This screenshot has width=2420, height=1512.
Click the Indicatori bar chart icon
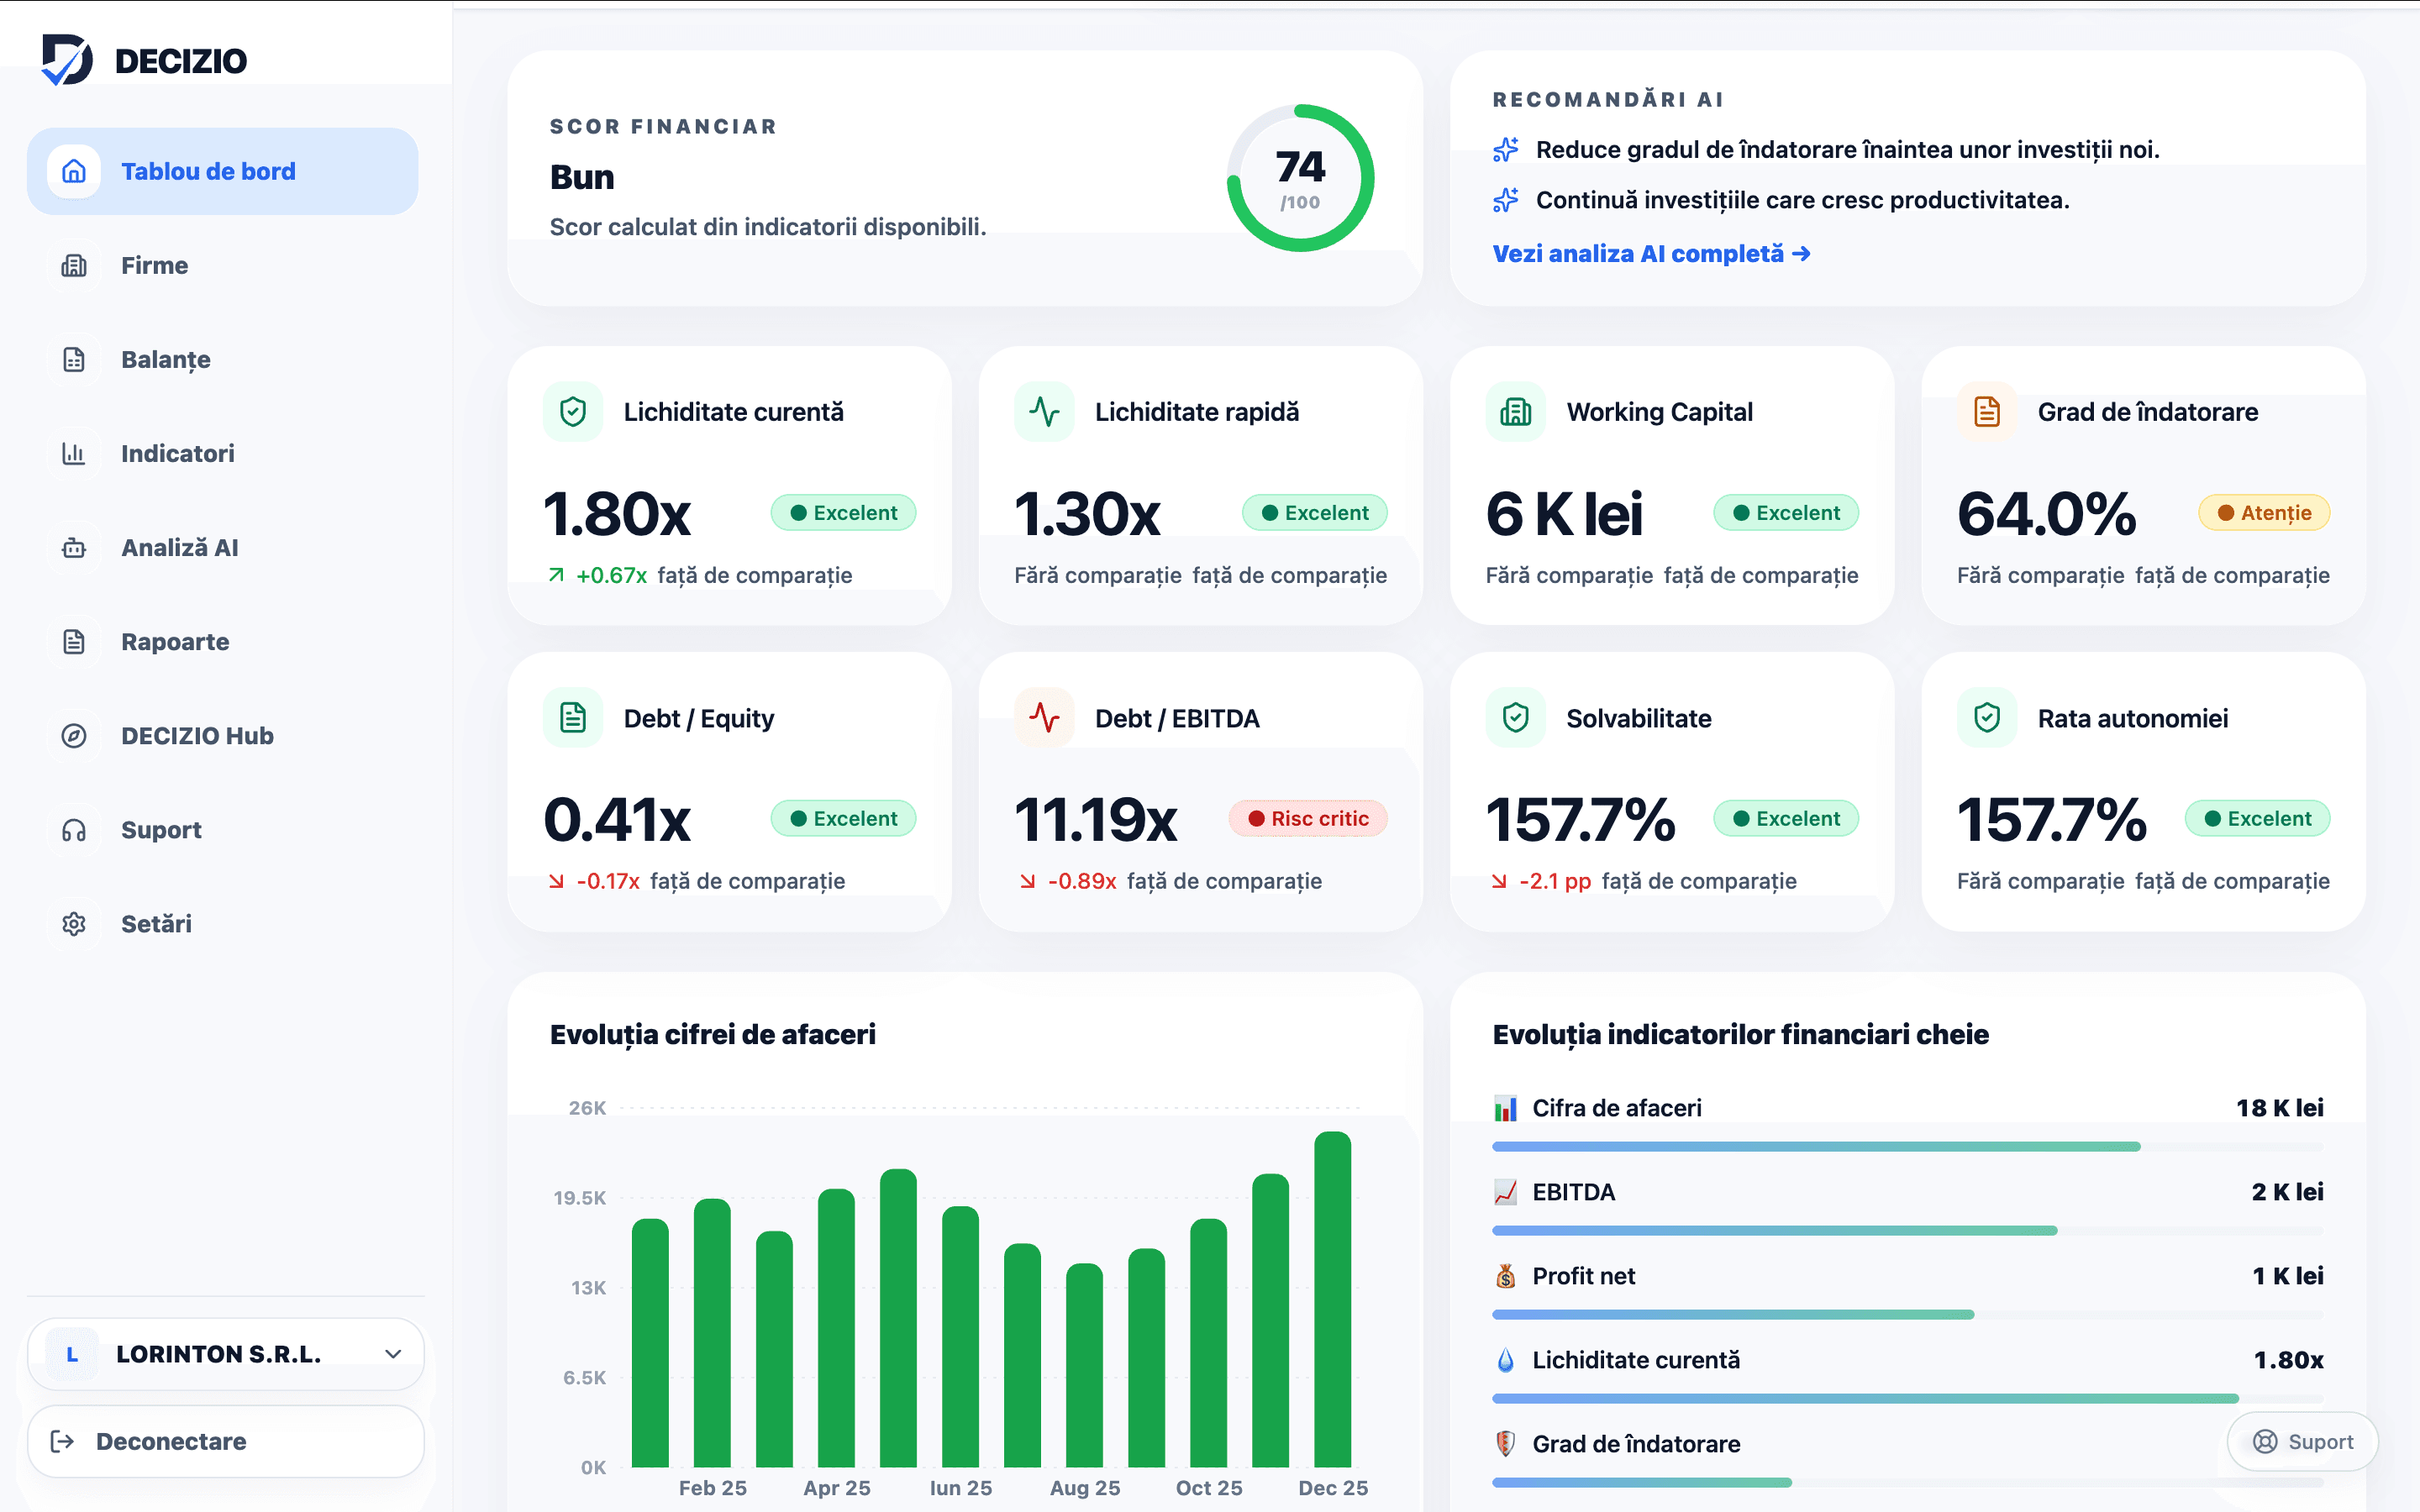coord(74,453)
